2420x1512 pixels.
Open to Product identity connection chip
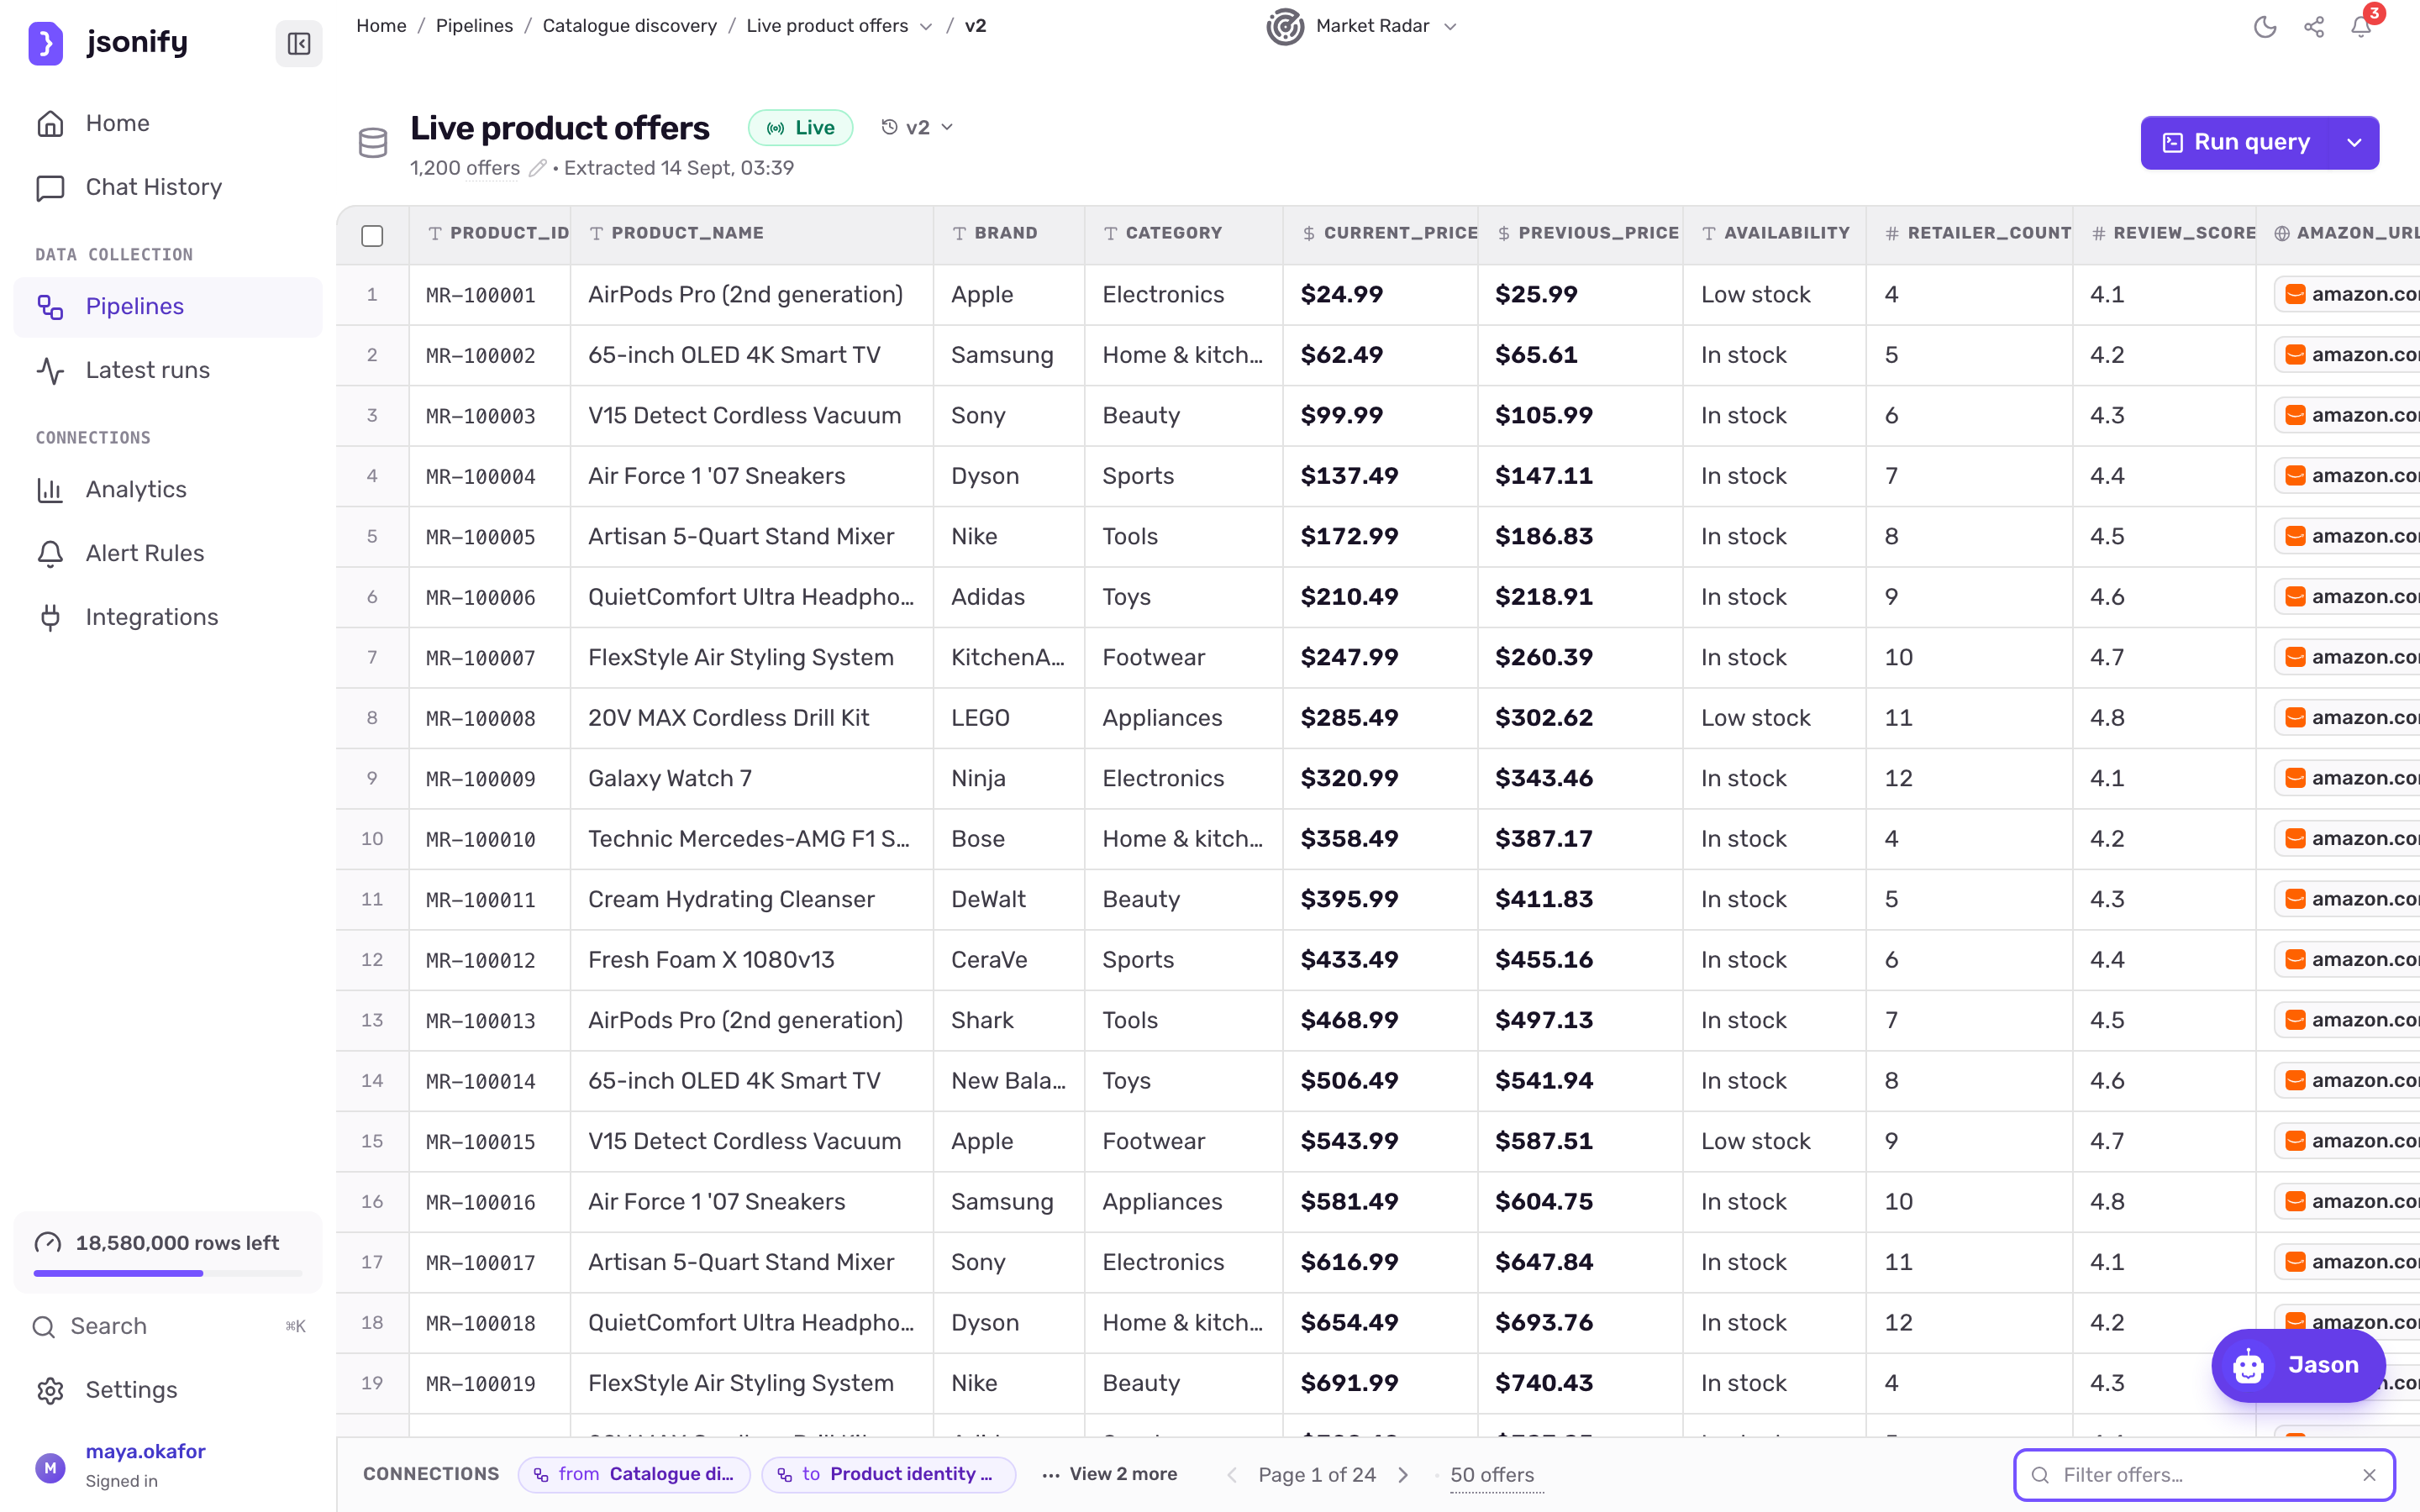coord(889,1474)
